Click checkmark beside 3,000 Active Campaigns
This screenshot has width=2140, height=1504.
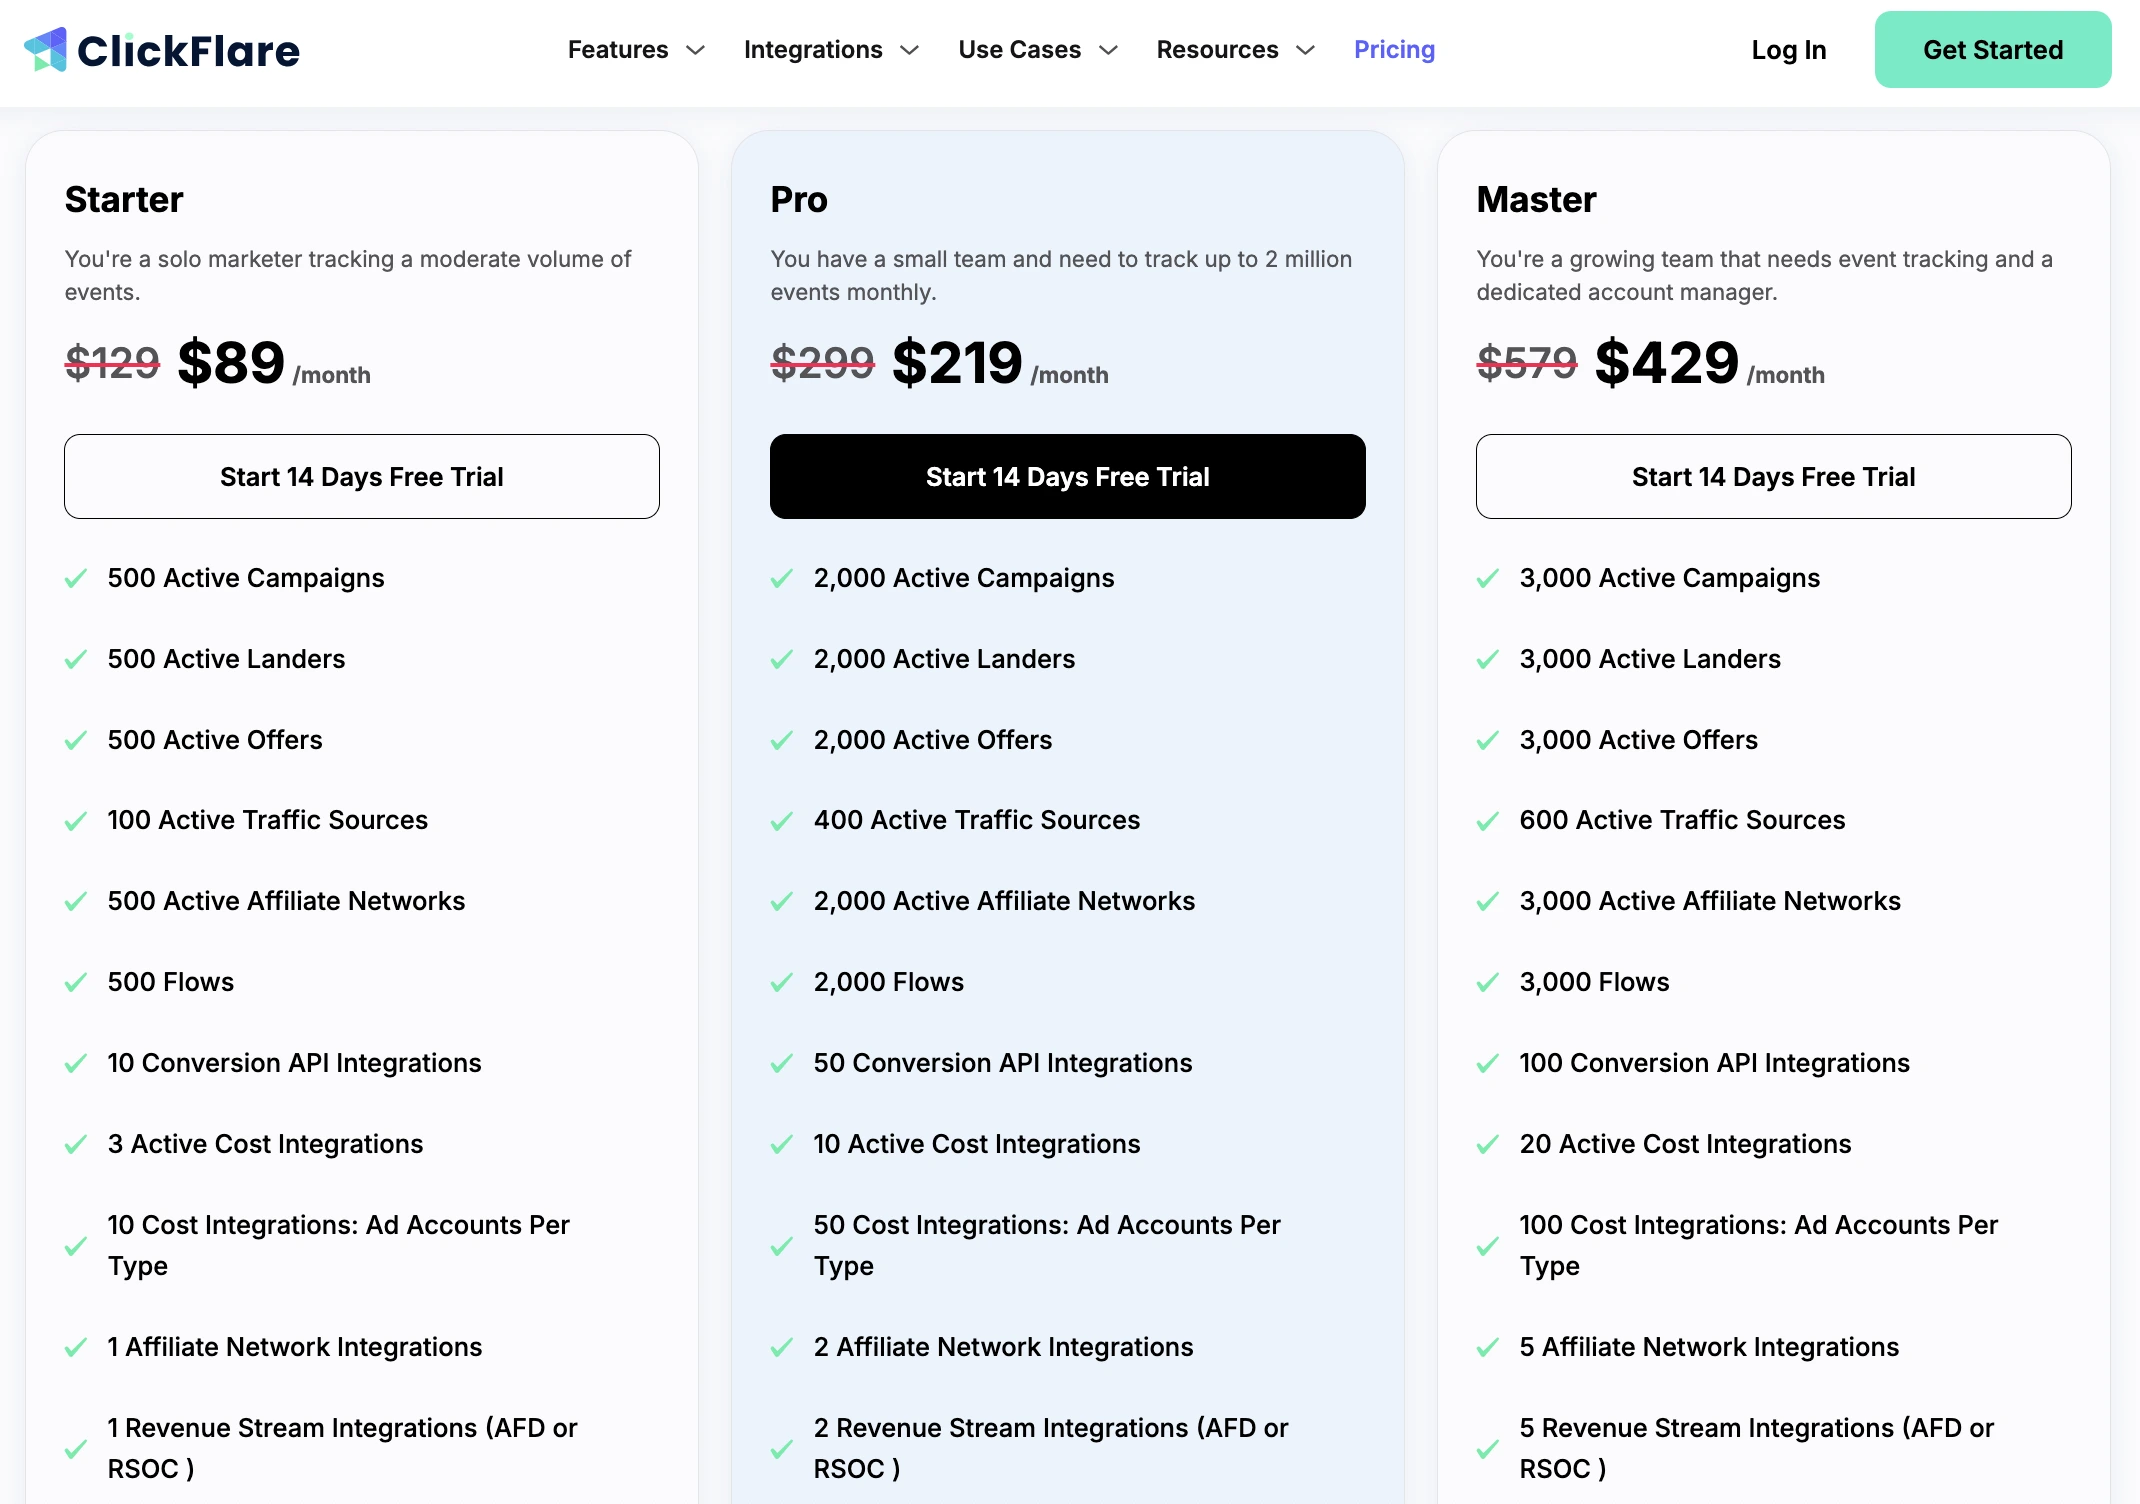coord(1488,579)
